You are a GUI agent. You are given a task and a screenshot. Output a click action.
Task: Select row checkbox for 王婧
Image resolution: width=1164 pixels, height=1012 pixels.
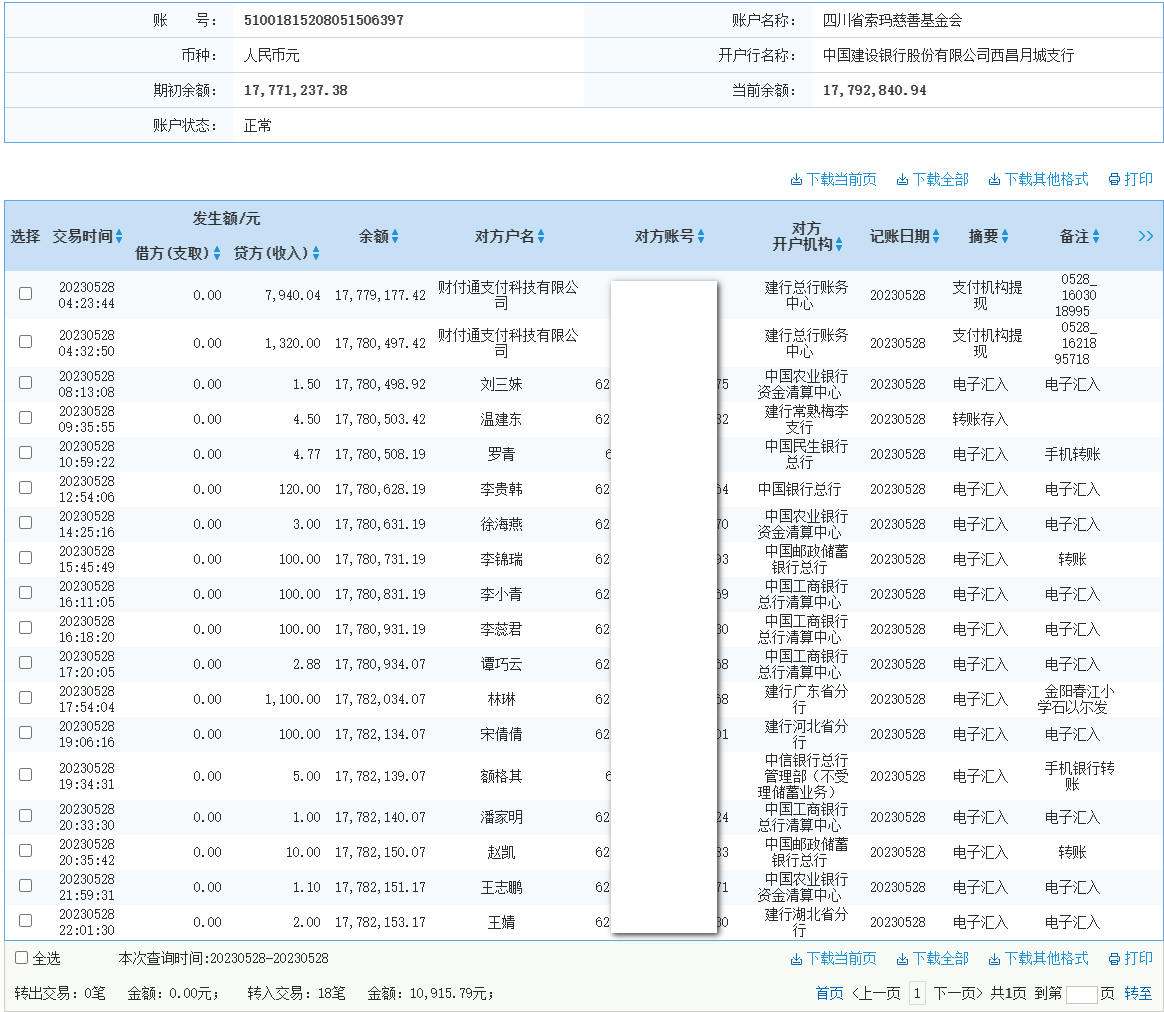25,920
